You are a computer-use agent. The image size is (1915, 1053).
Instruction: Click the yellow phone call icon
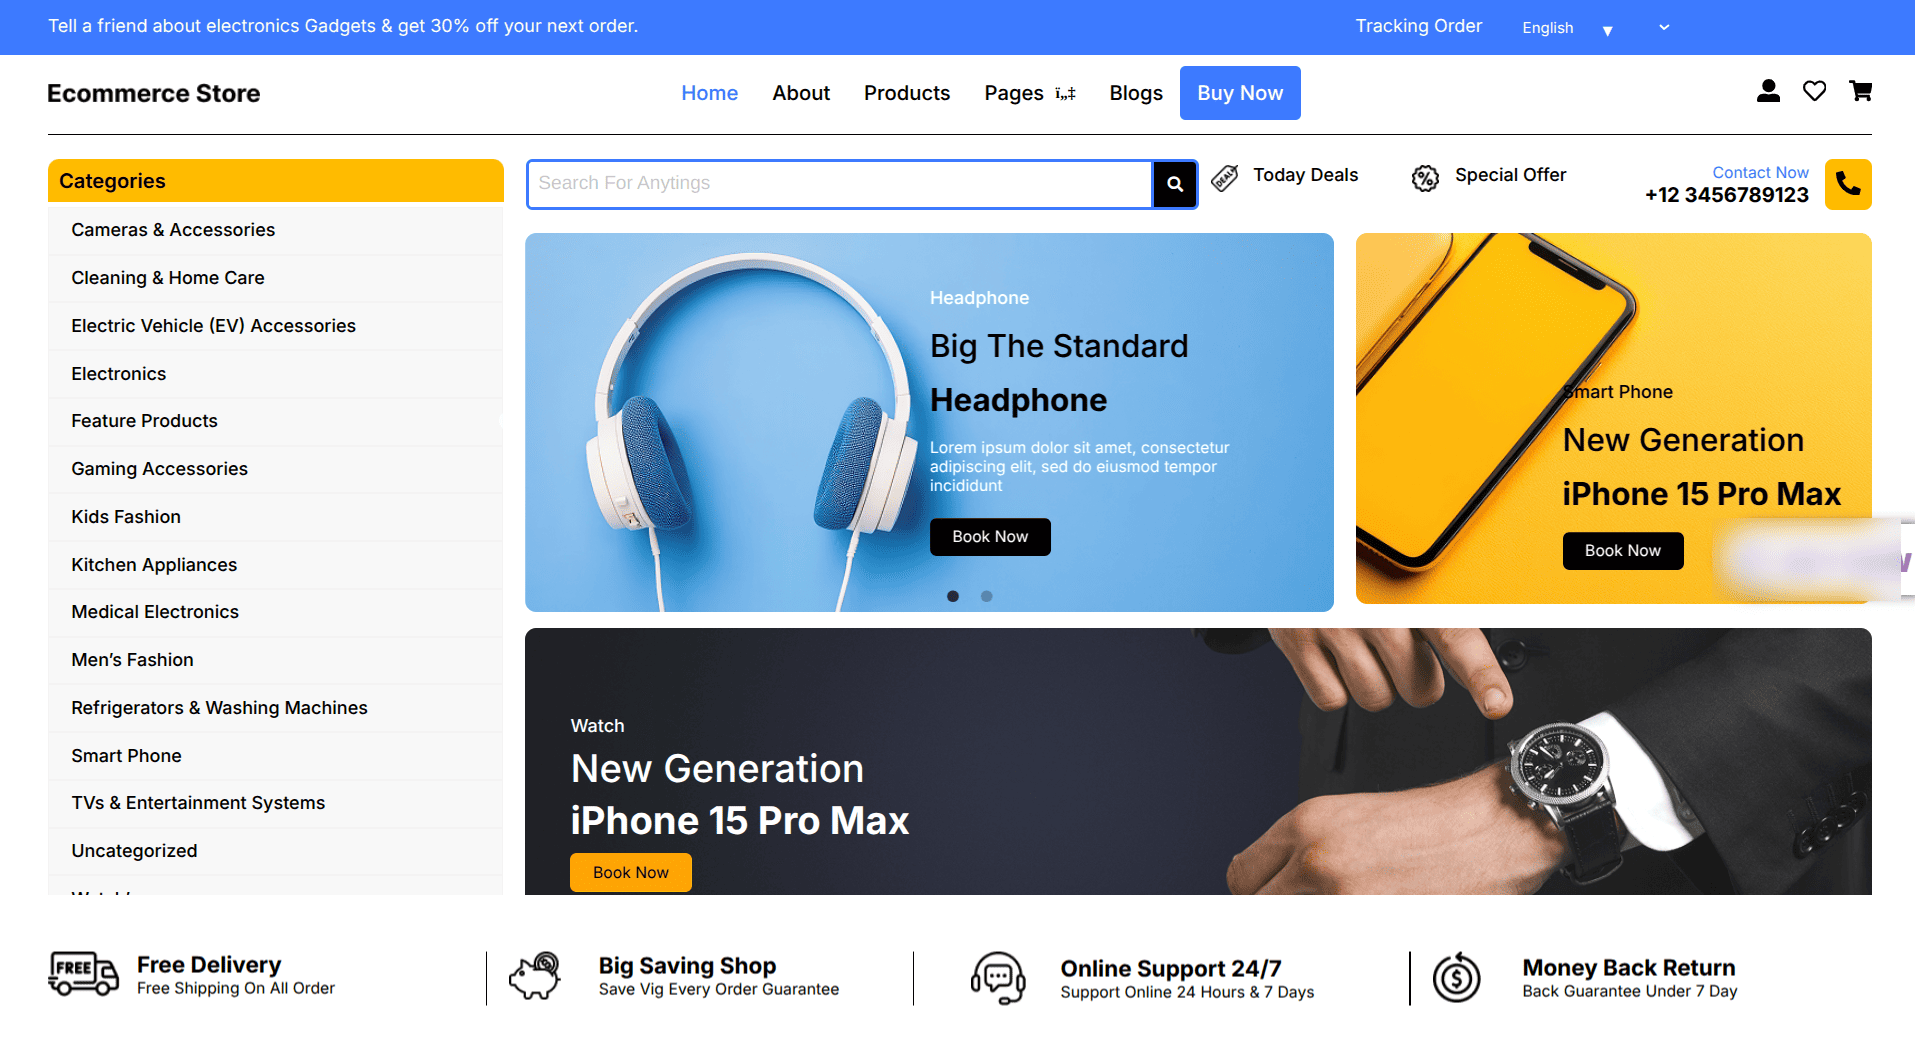1848,184
